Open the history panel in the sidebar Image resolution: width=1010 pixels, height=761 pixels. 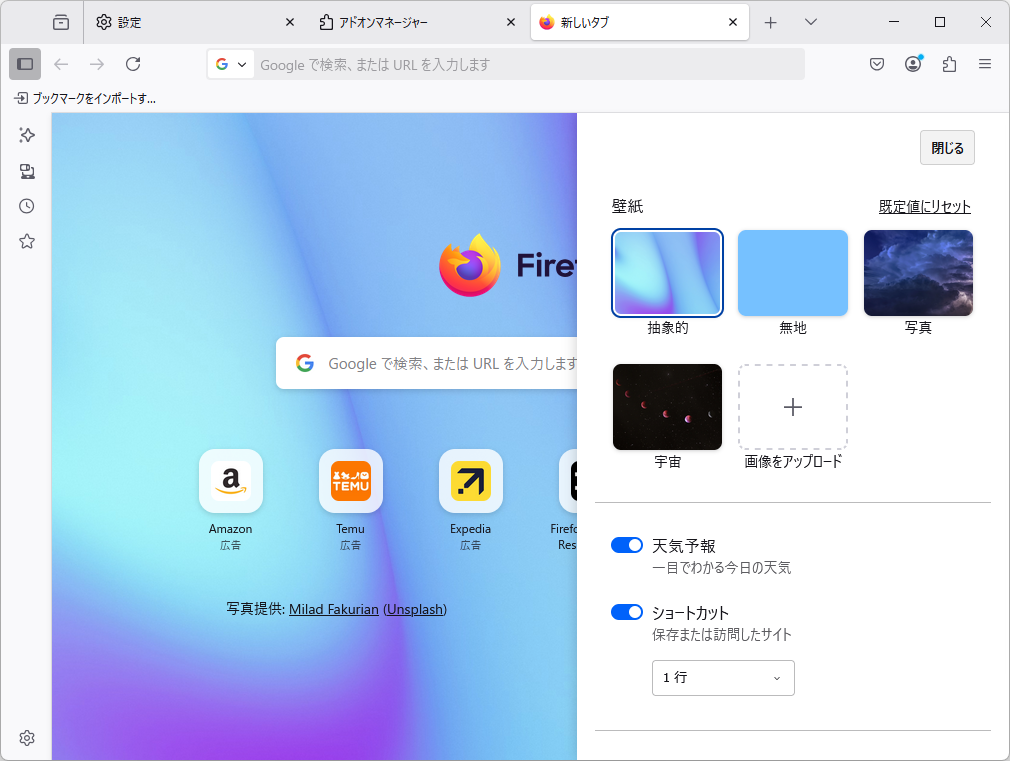coord(26,206)
